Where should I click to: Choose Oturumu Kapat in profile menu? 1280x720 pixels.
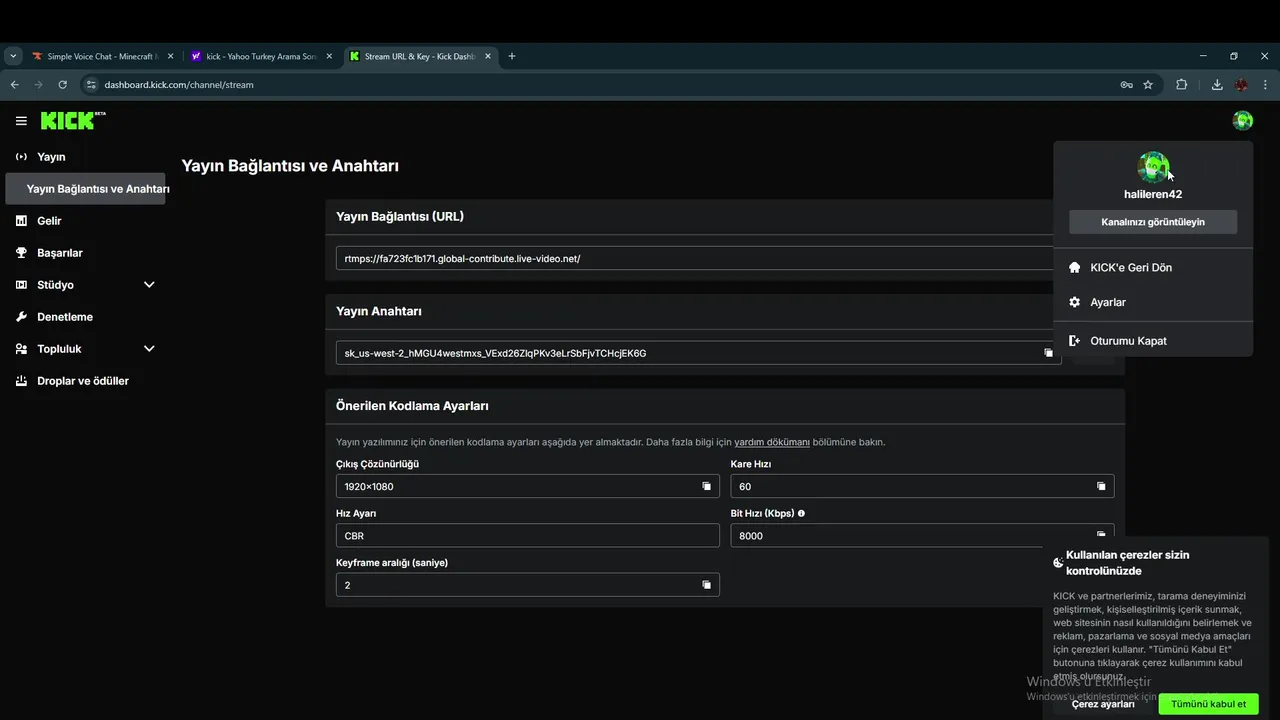coord(1127,341)
